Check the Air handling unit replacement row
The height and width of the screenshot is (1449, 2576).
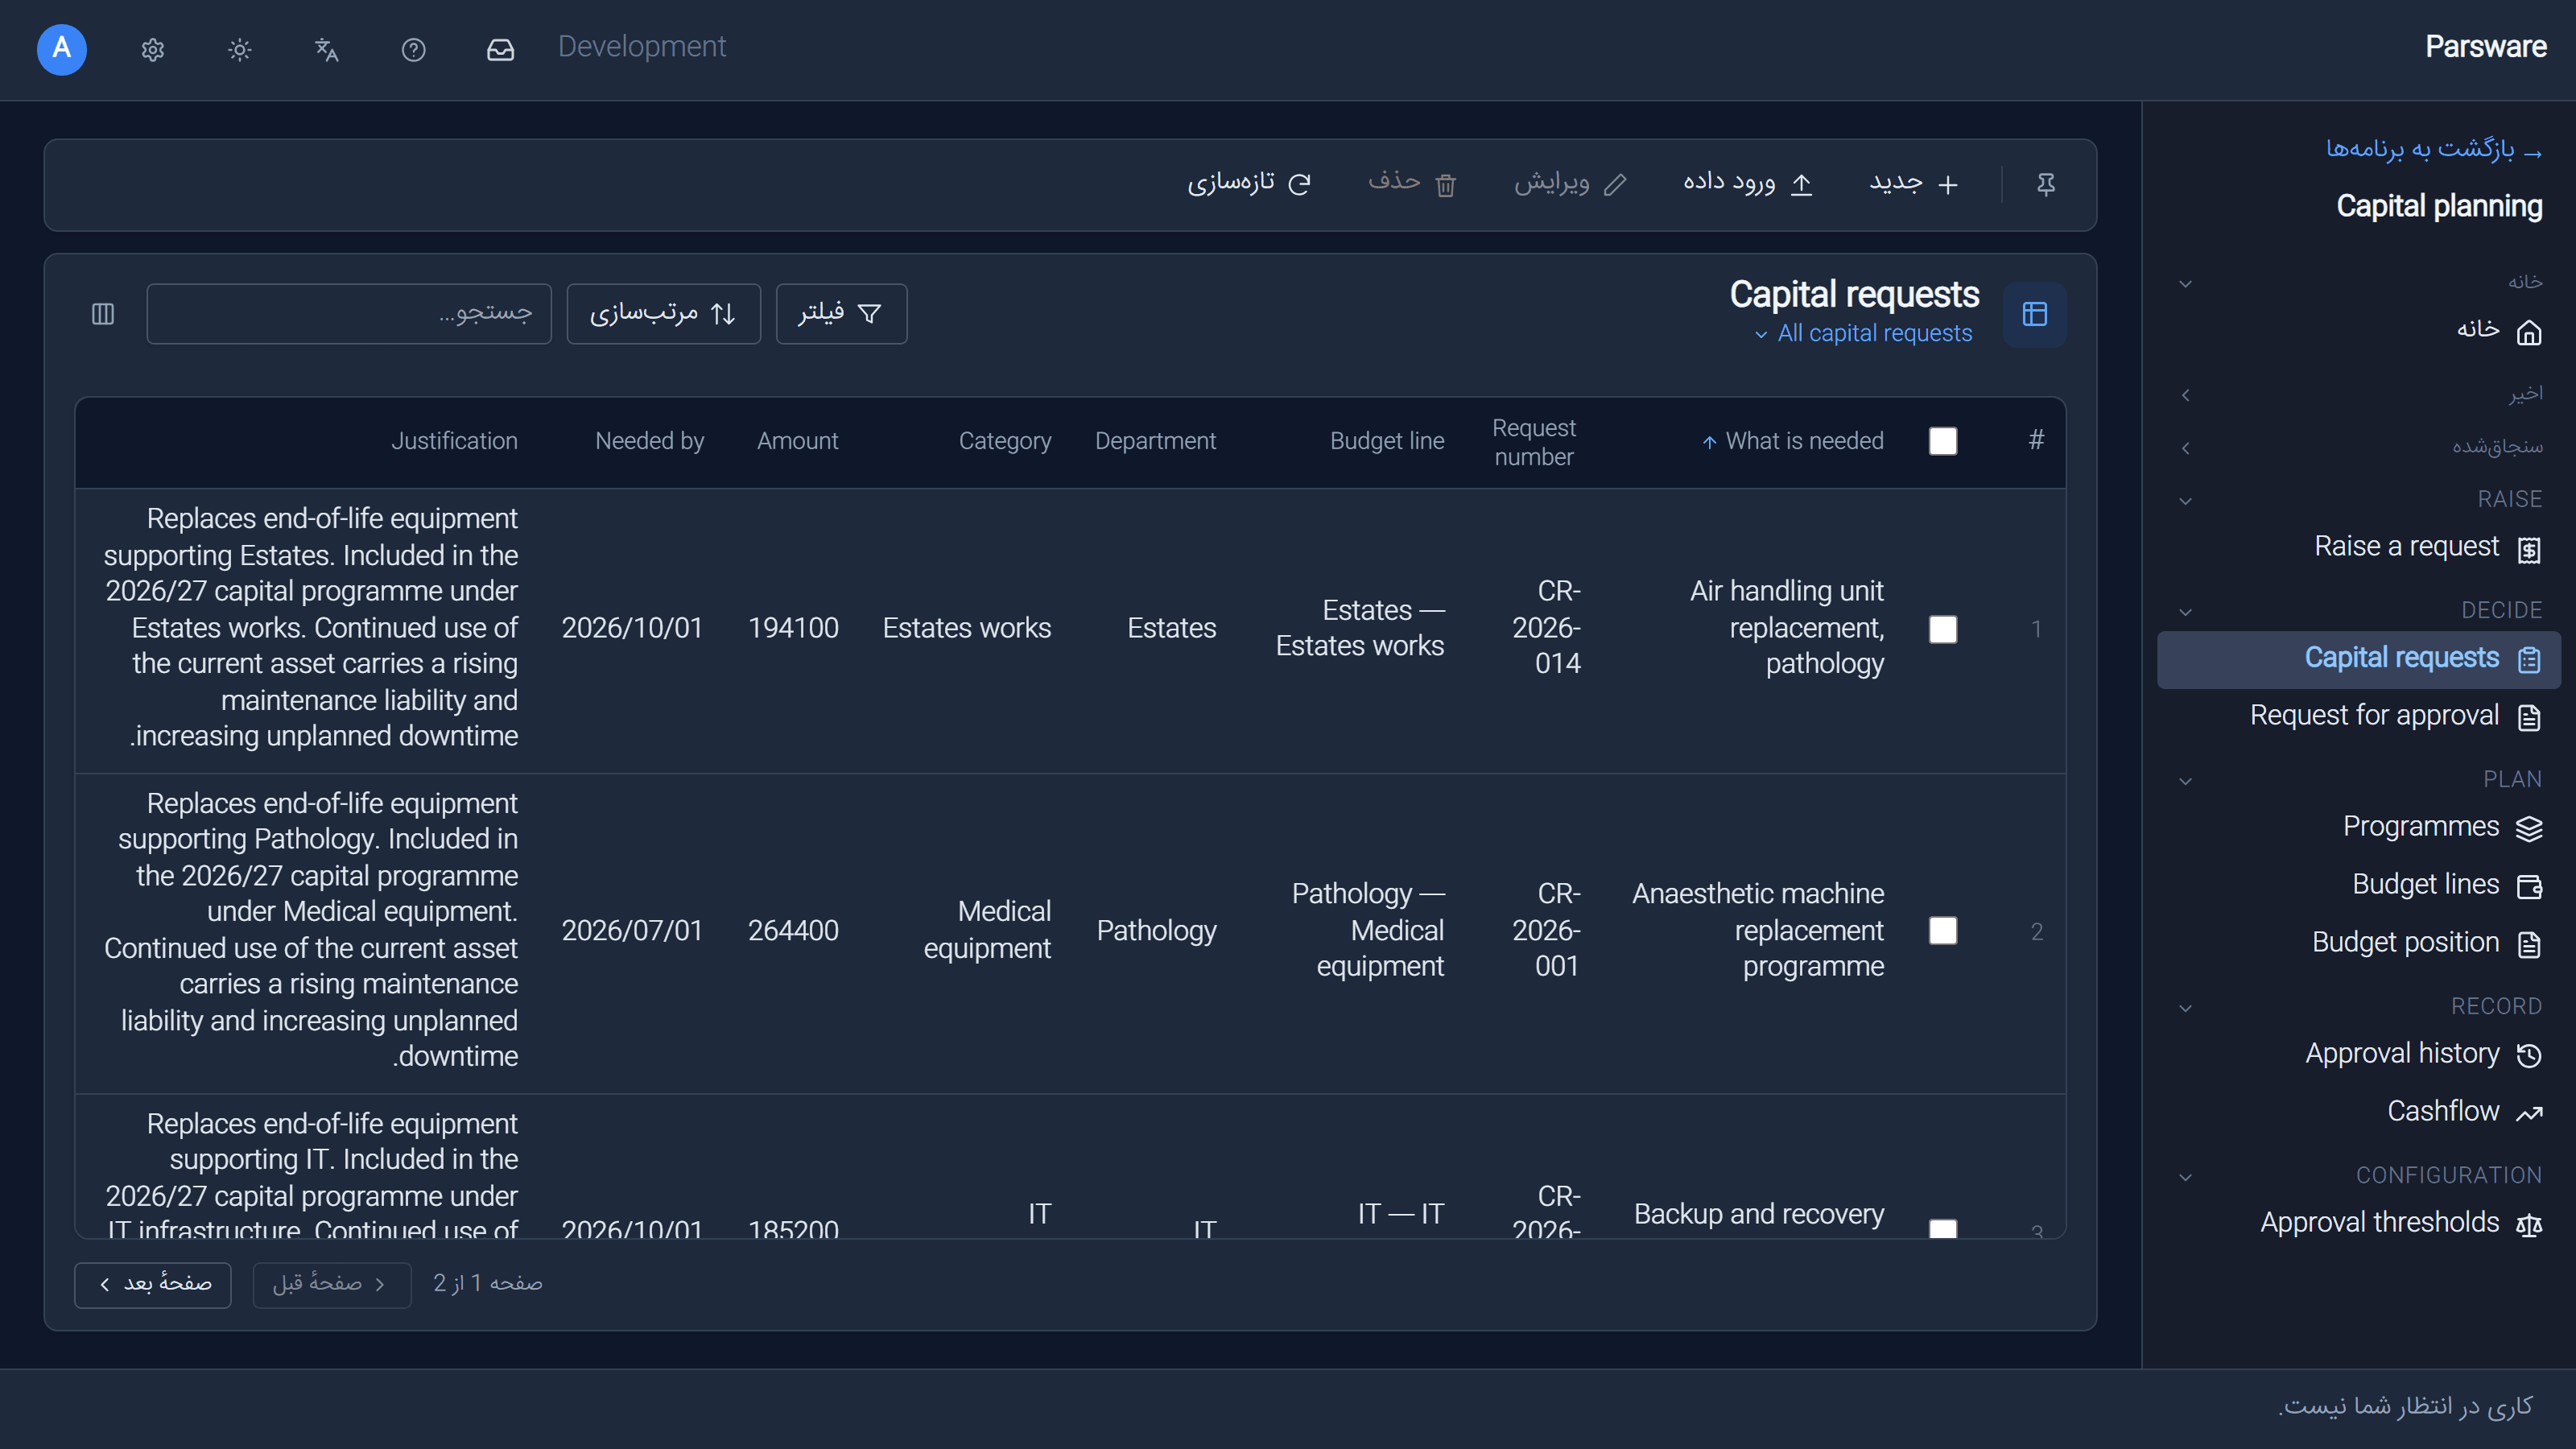(x=1942, y=629)
